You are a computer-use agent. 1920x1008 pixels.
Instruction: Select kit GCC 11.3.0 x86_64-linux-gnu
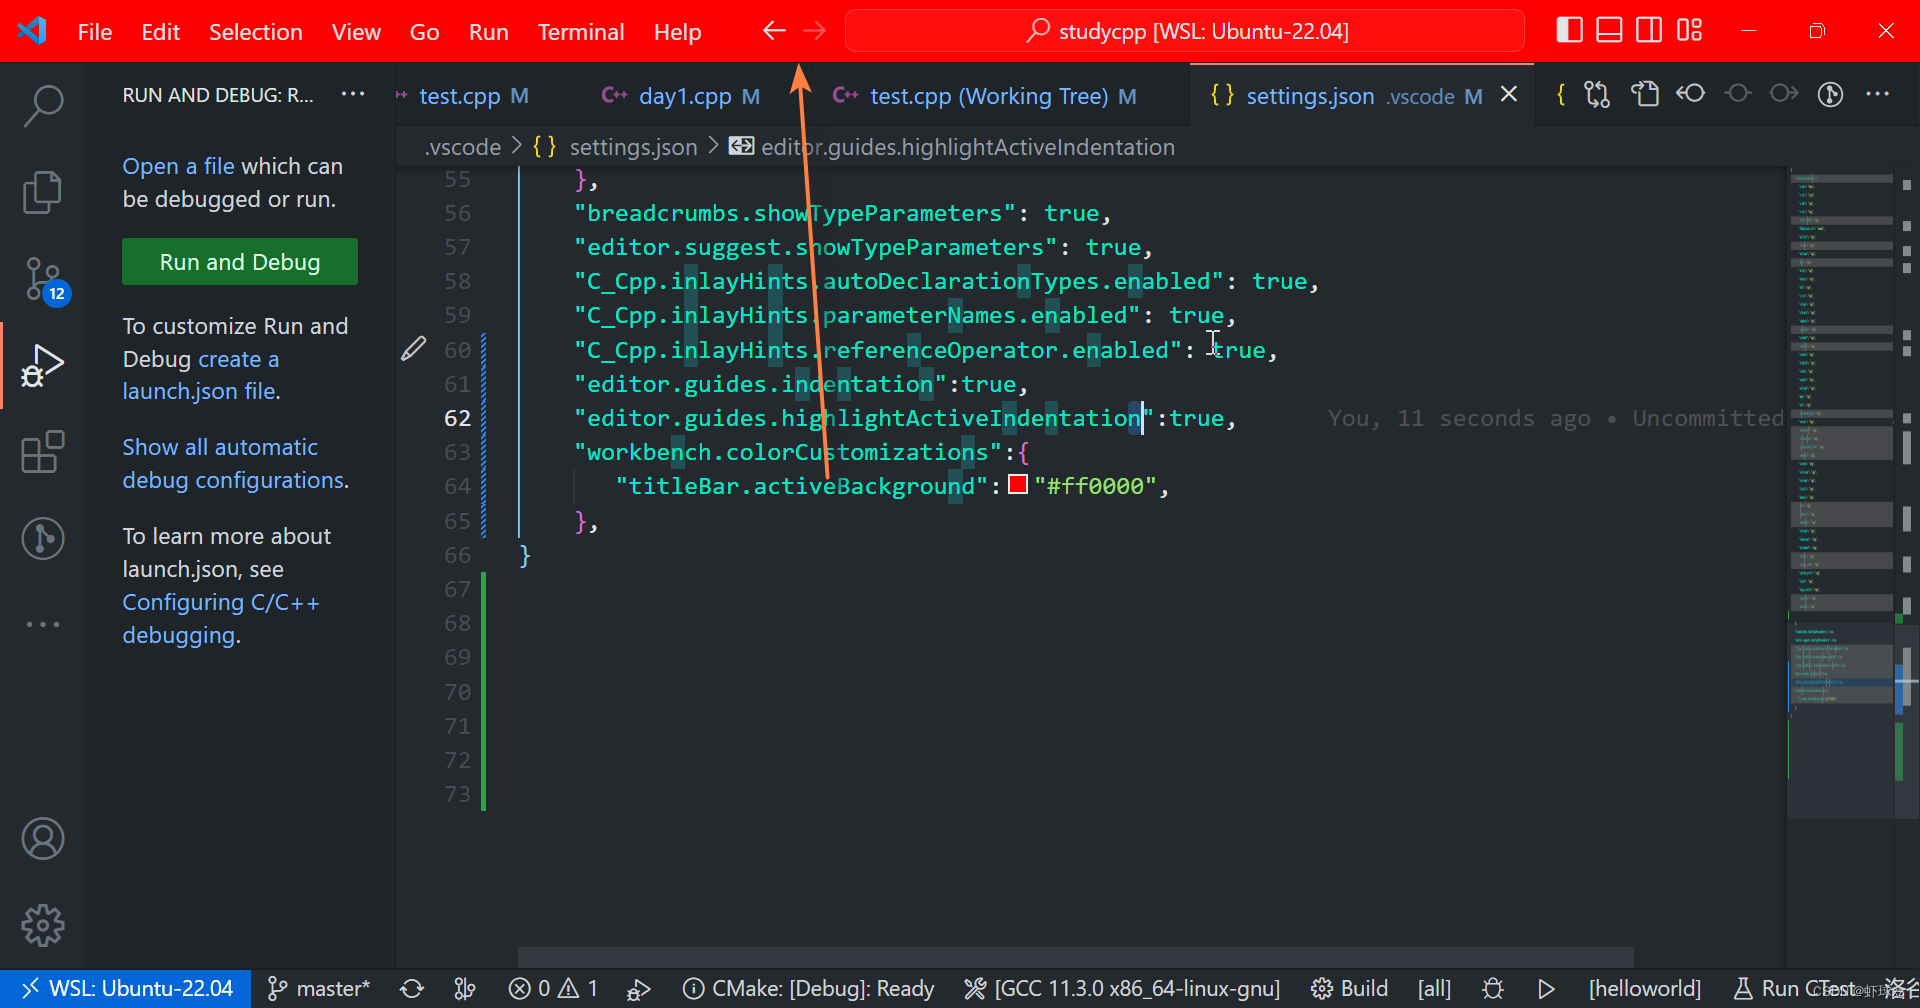click(1122, 988)
